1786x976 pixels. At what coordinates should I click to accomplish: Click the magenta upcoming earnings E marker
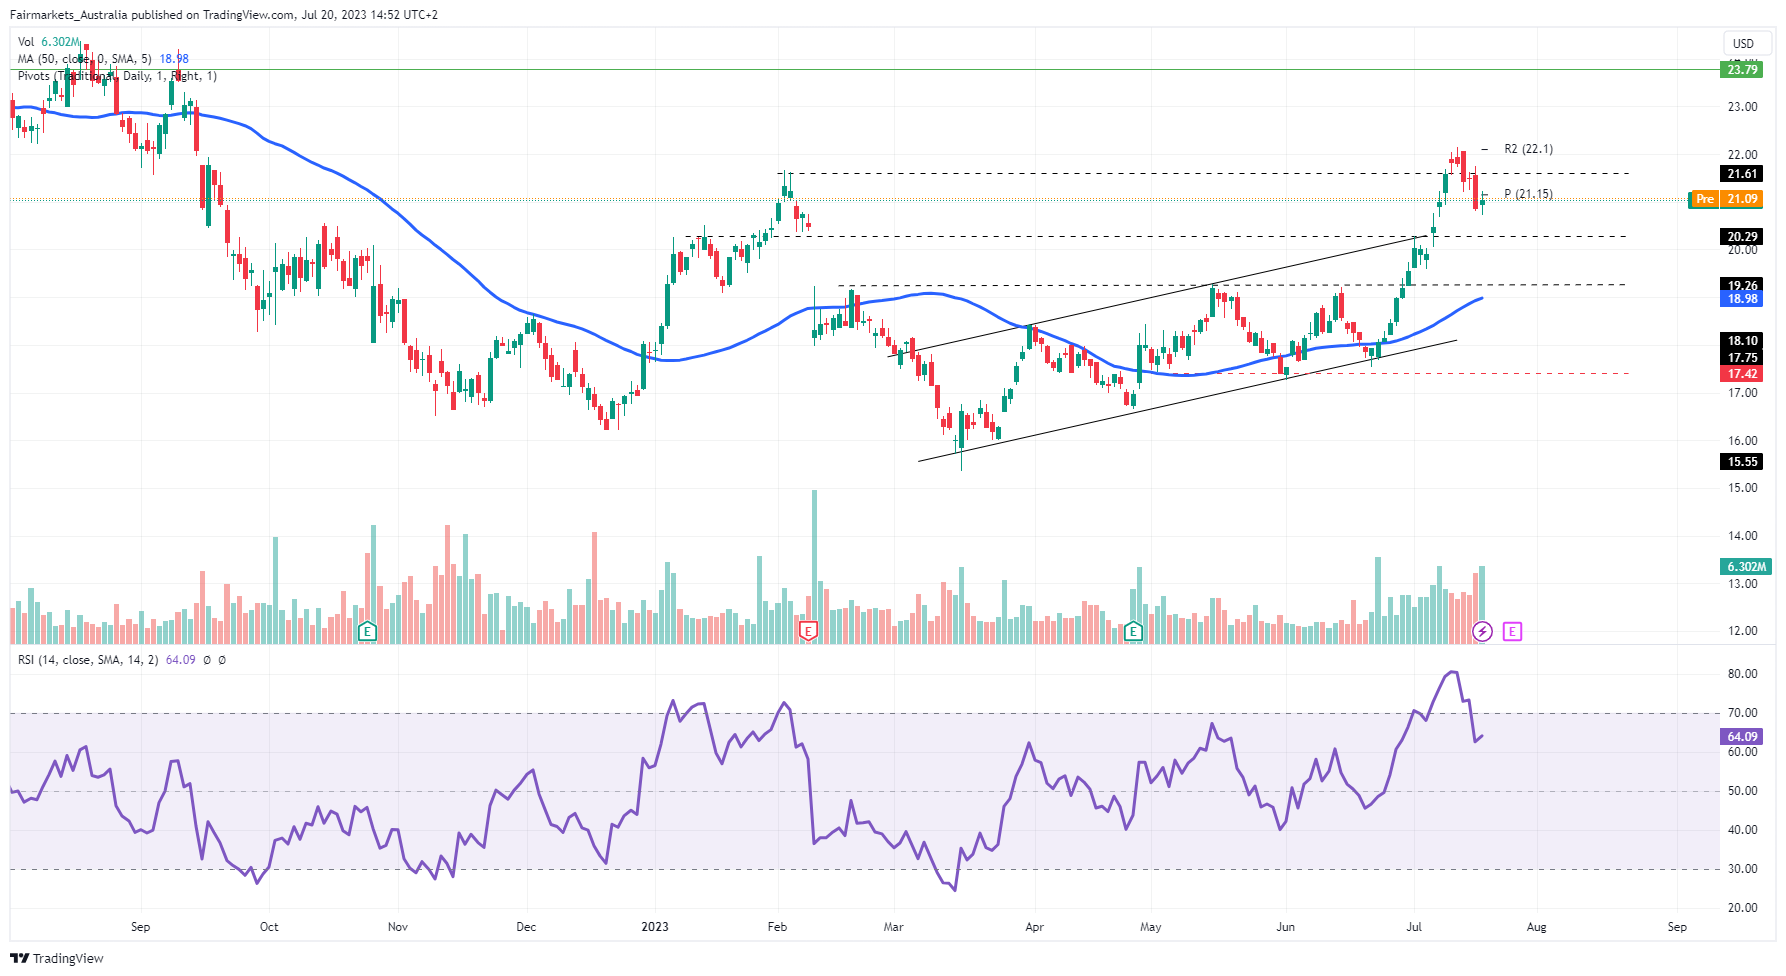(1512, 631)
